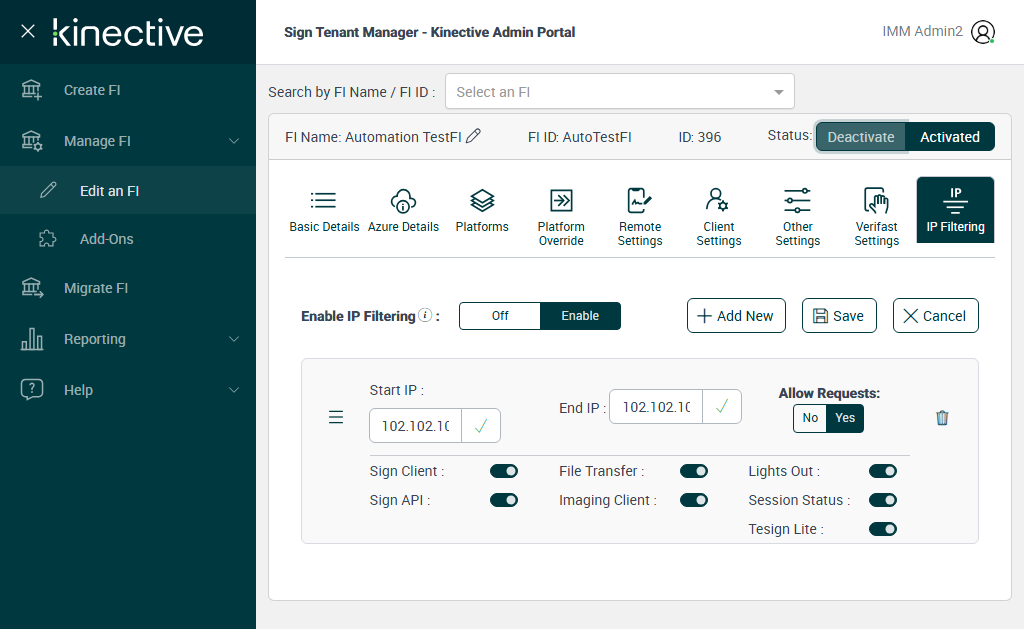The height and width of the screenshot is (629, 1024).
Task: Click the Add New button
Action: coord(736,315)
